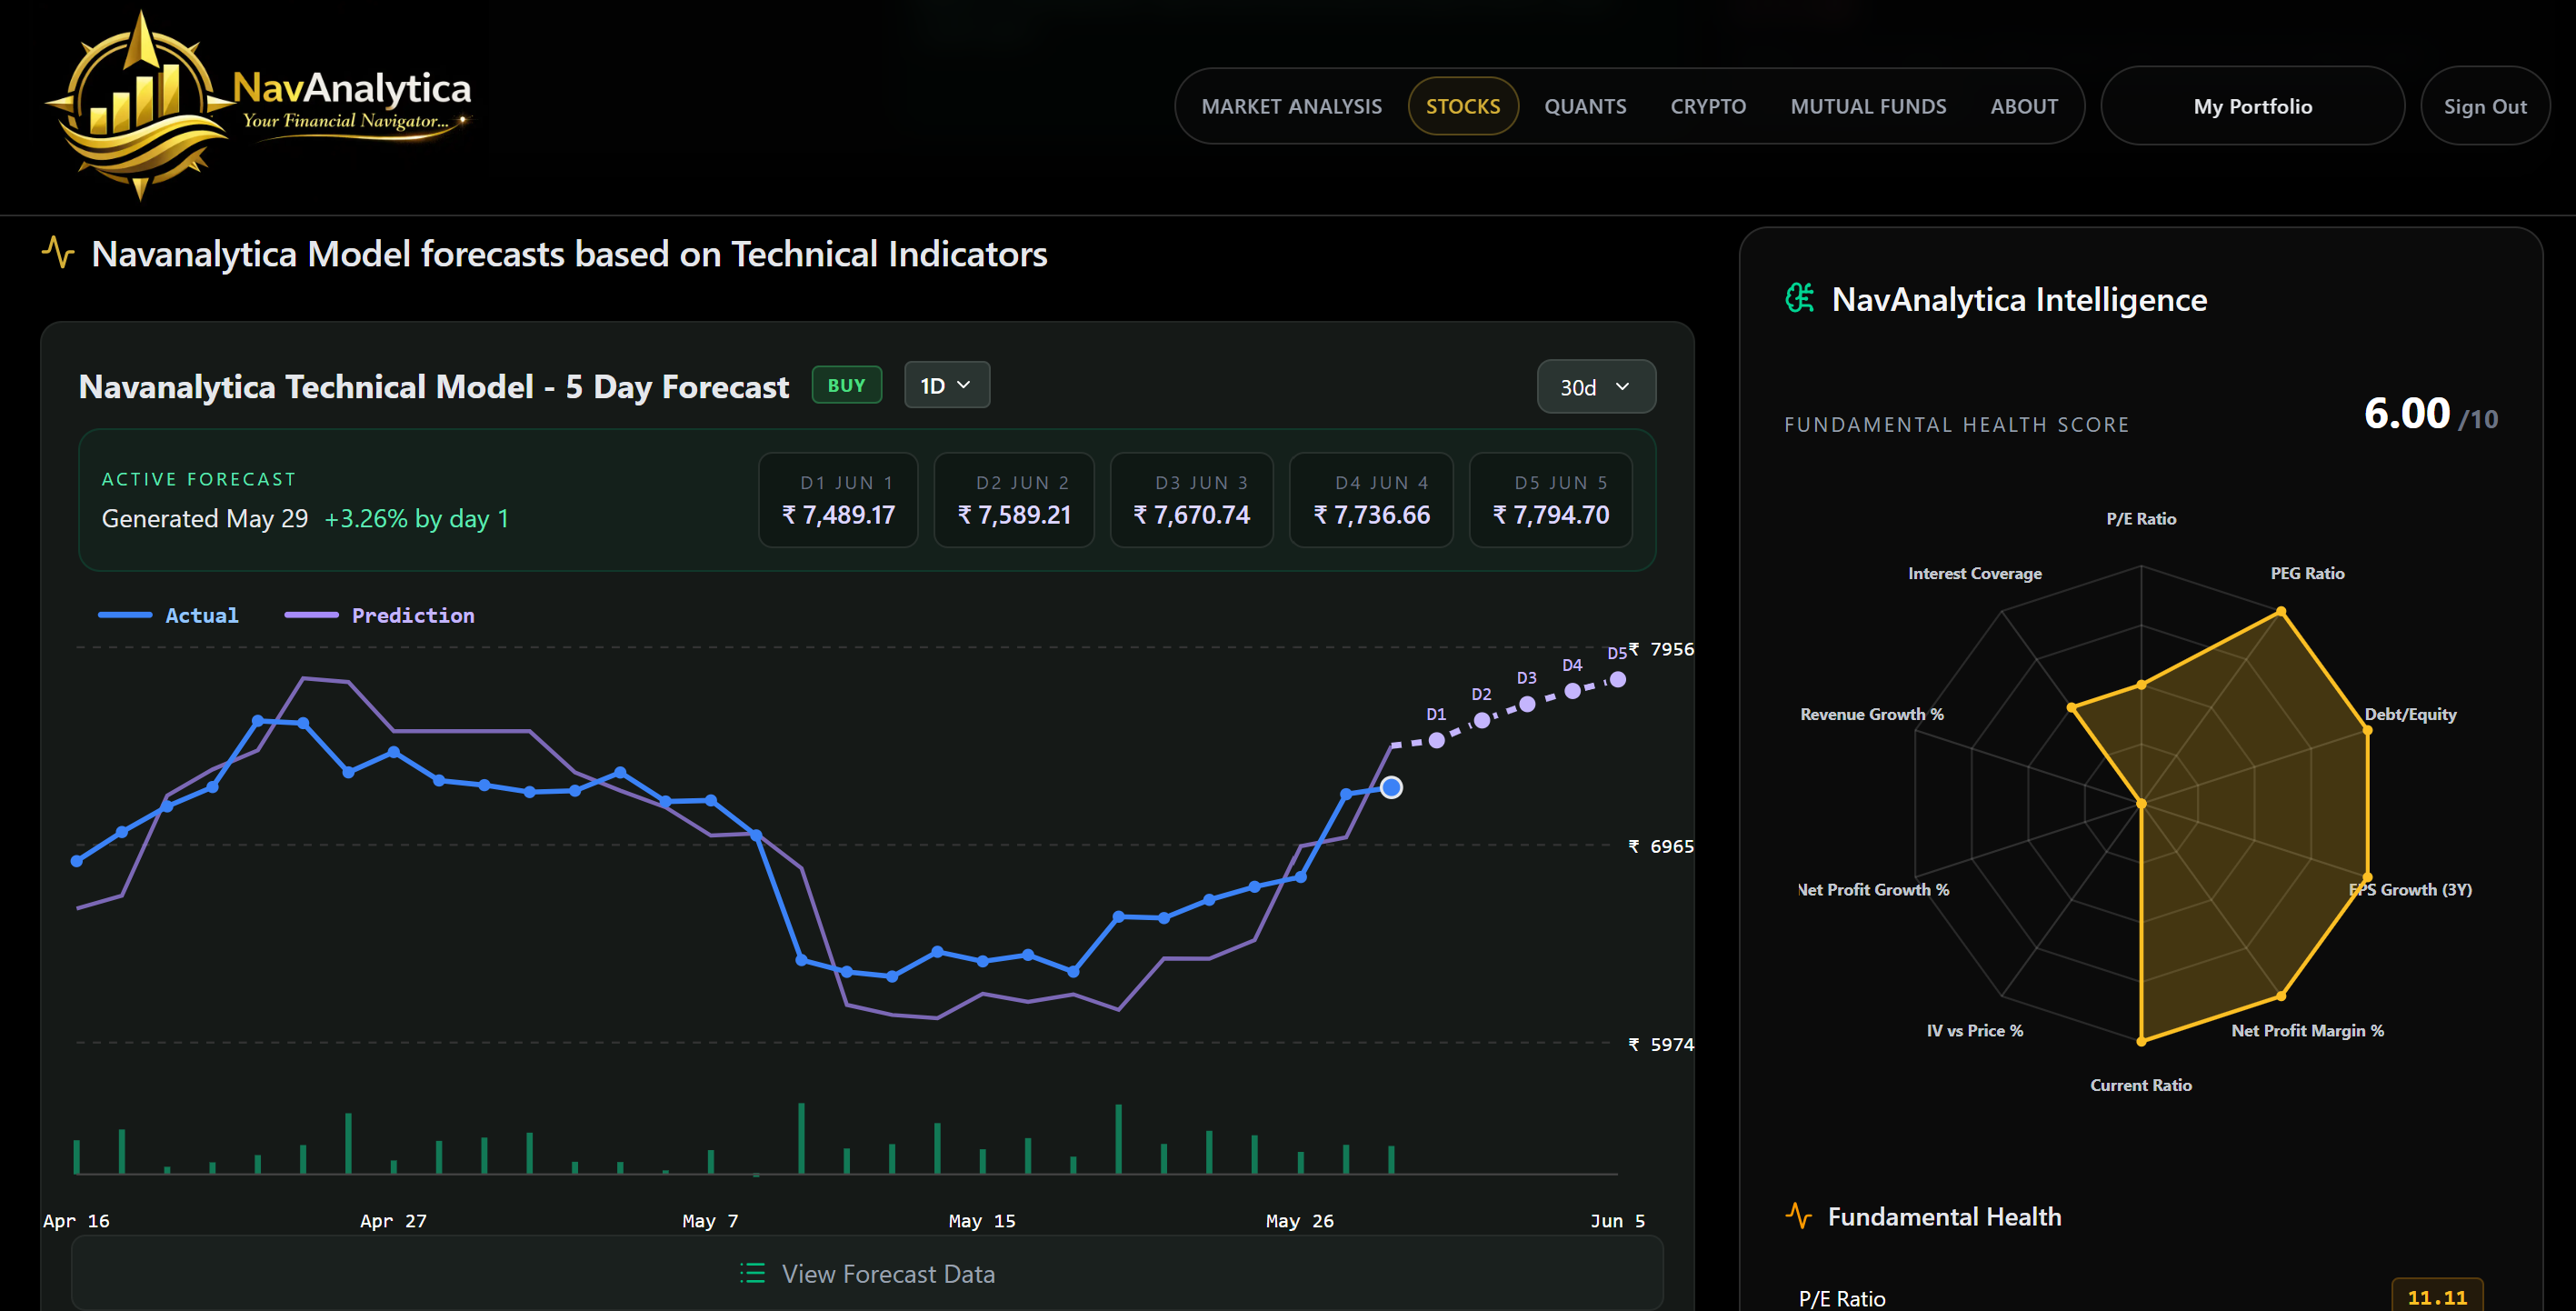Open My Portfolio
This screenshot has width=2576, height=1311.
(2252, 106)
